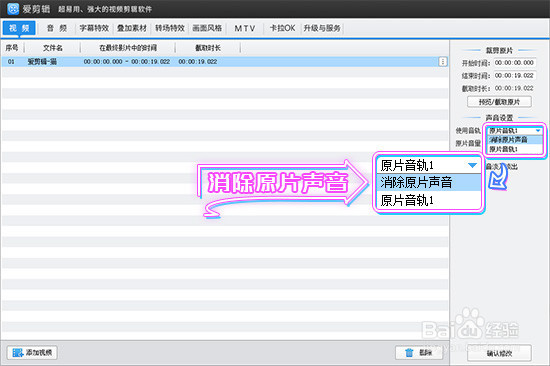The width and height of the screenshot is (550, 366).
Task: Click the 截取时长 column header
Action: [x=208, y=48]
